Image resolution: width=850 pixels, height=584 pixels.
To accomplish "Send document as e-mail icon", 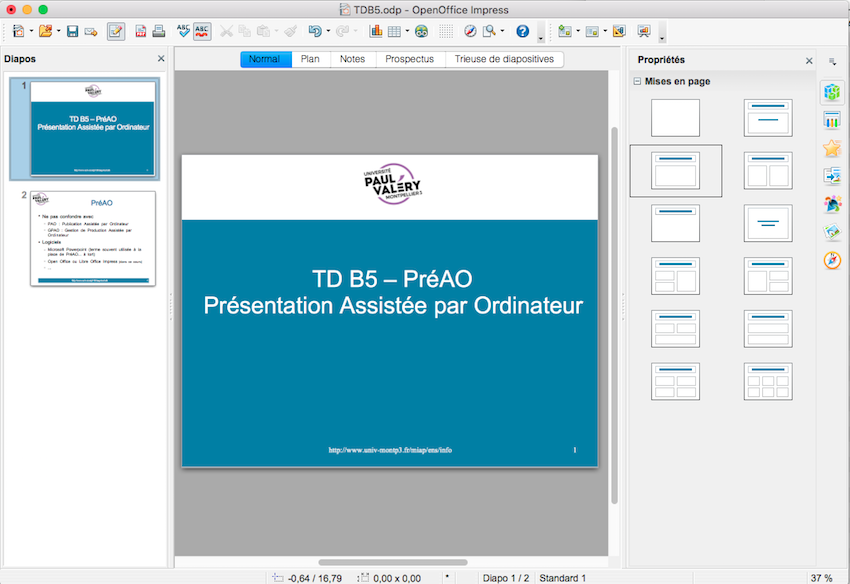I will click(x=91, y=31).
